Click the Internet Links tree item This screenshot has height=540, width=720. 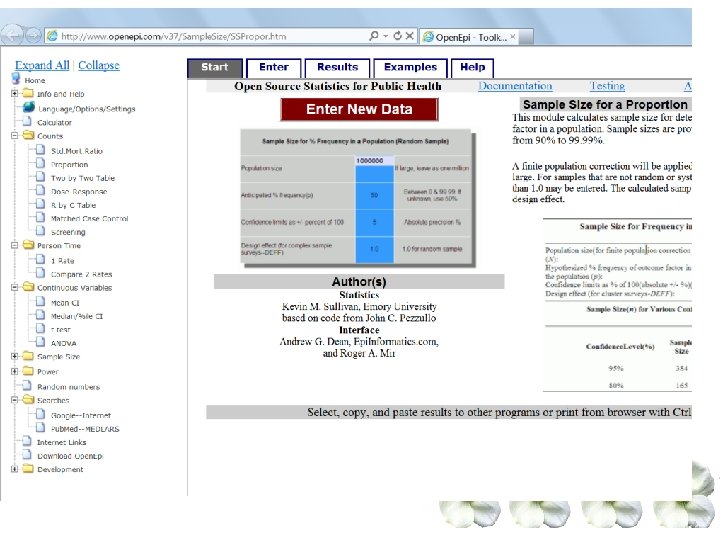(x=62, y=442)
